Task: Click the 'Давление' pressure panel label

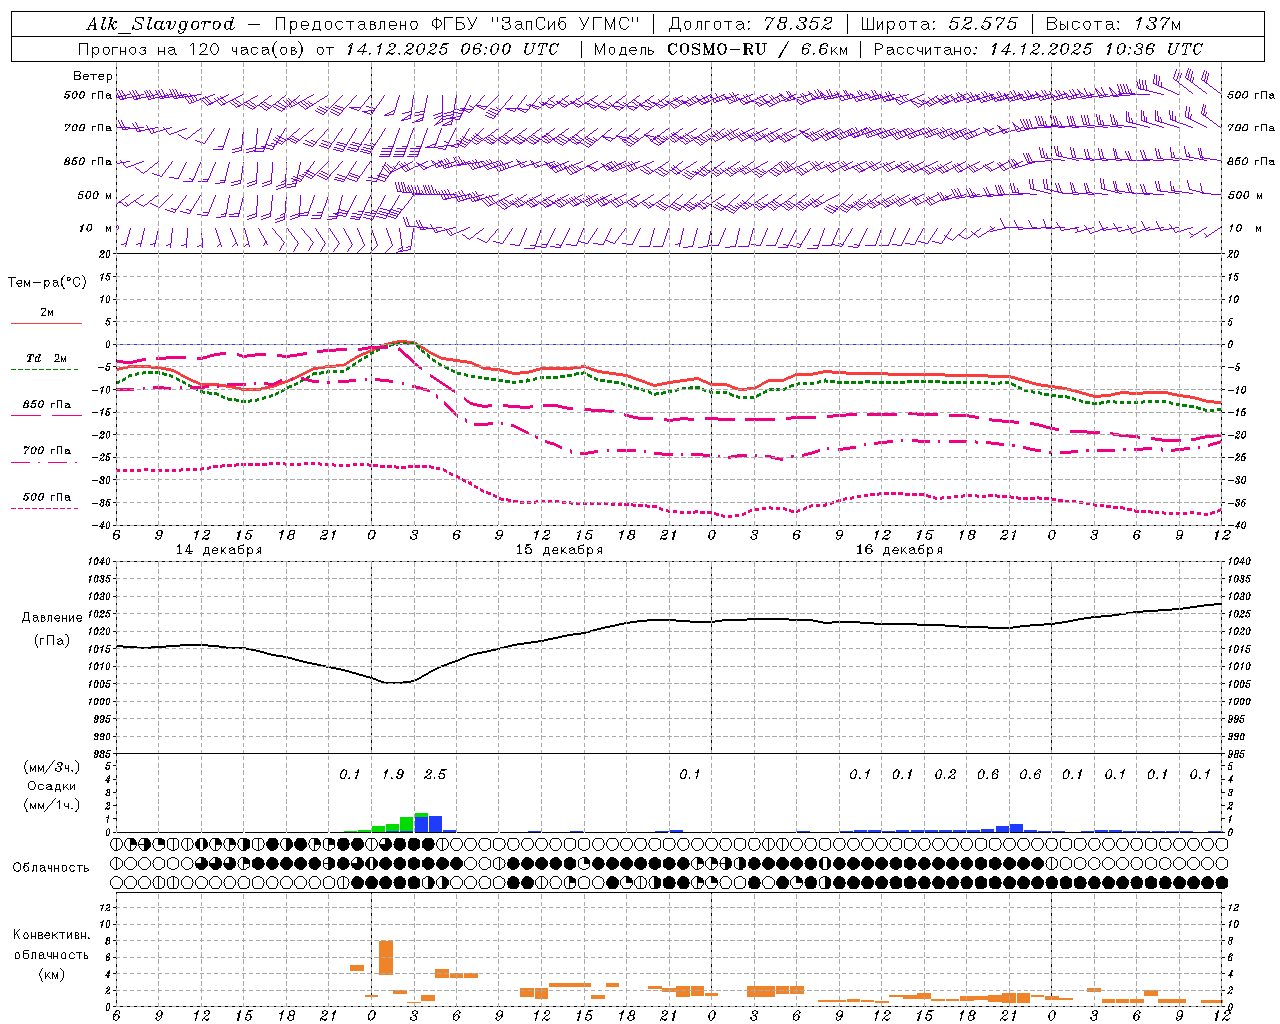Action: tap(52, 618)
